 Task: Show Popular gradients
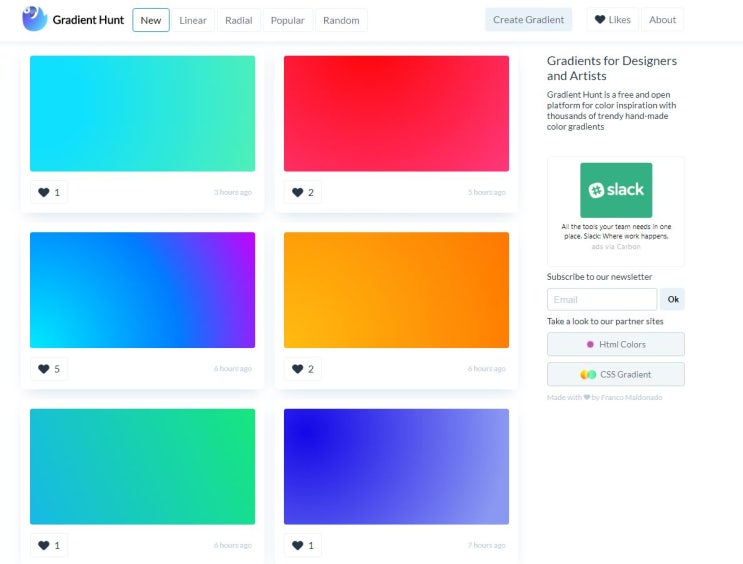pos(288,20)
